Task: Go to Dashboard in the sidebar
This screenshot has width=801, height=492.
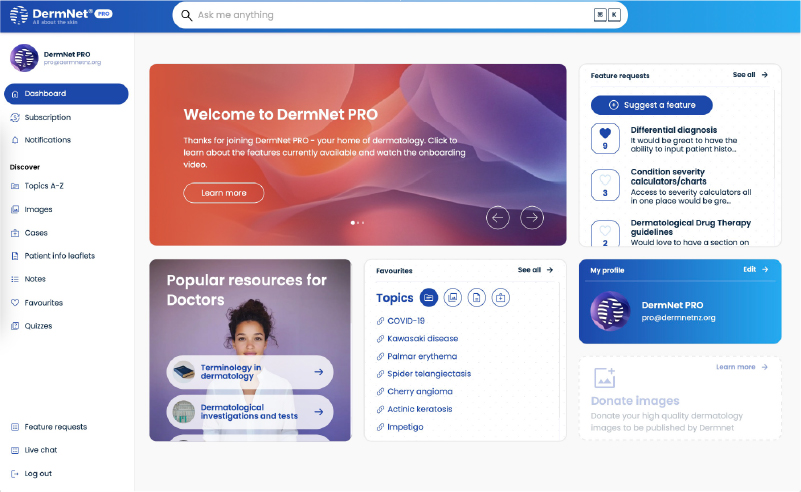Action: [x=66, y=94]
